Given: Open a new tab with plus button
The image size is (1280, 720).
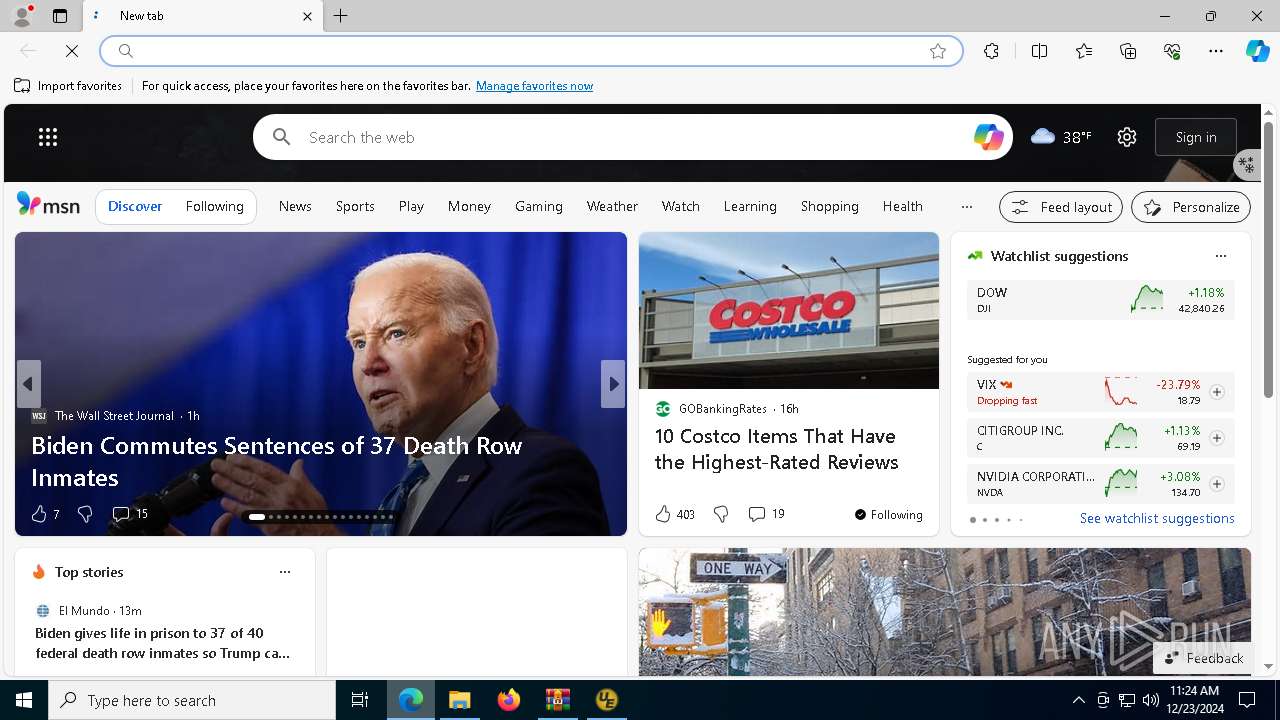Looking at the screenshot, I should pyautogui.click(x=341, y=16).
